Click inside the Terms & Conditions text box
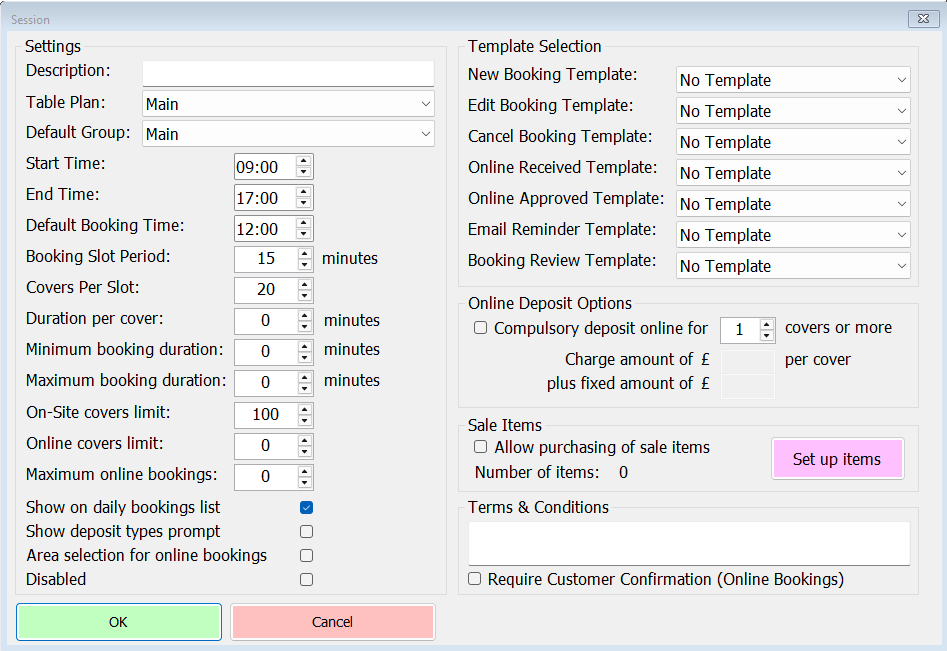 pyautogui.click(x=688, y=543)
